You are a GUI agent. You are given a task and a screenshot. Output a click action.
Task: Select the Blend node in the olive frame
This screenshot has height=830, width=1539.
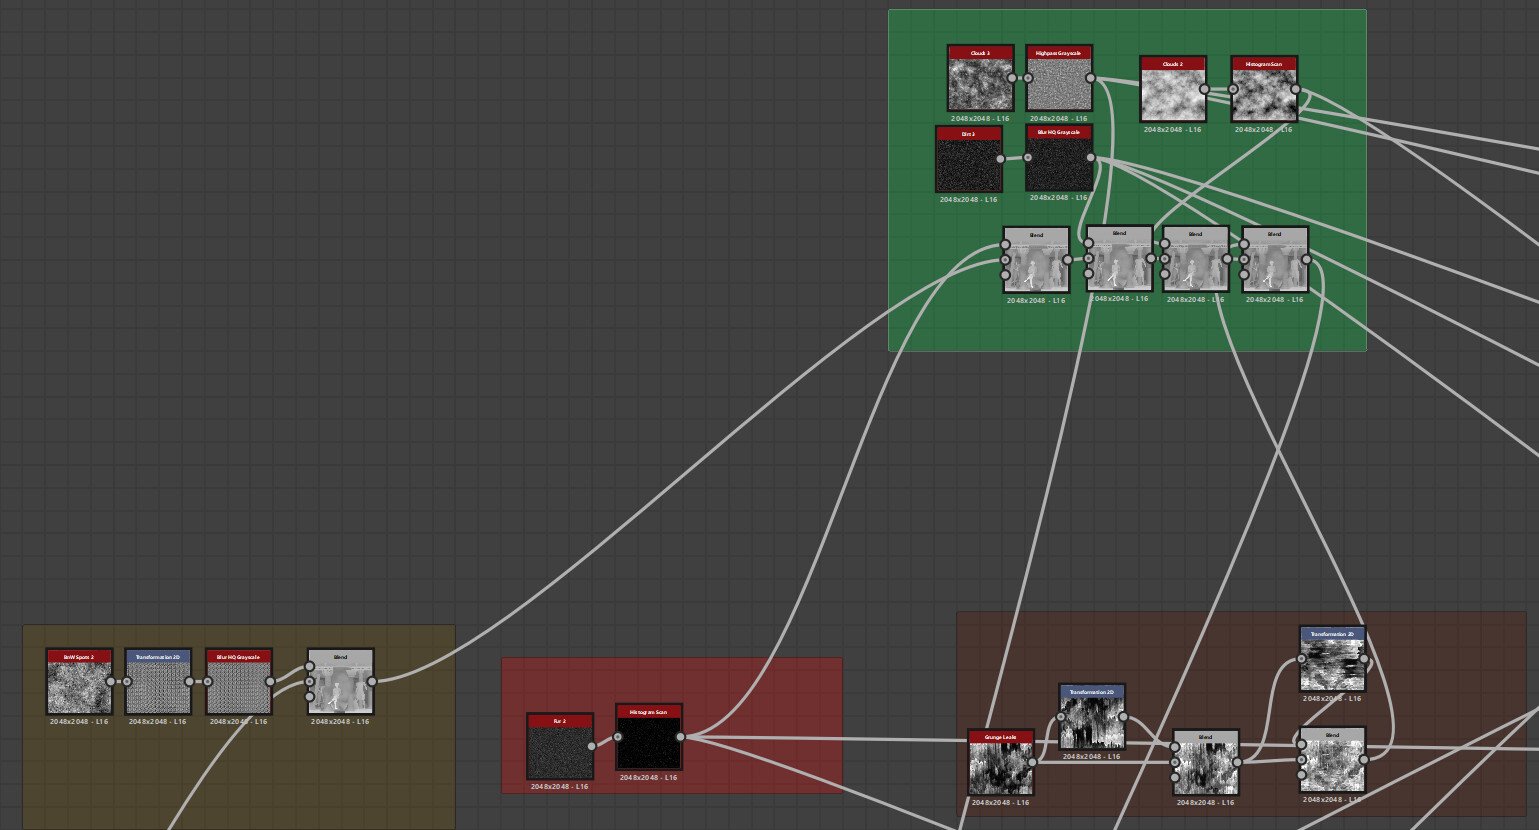click(340, 682)
